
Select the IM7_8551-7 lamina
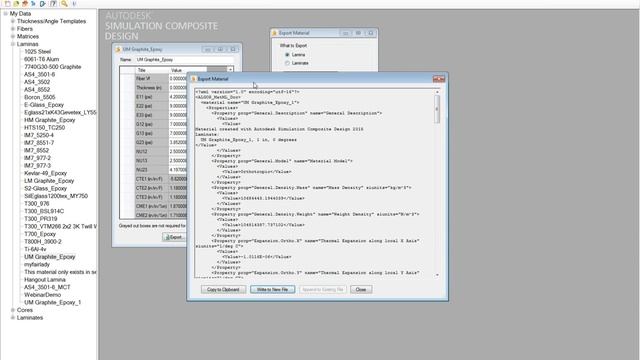[x=39, y=143]
